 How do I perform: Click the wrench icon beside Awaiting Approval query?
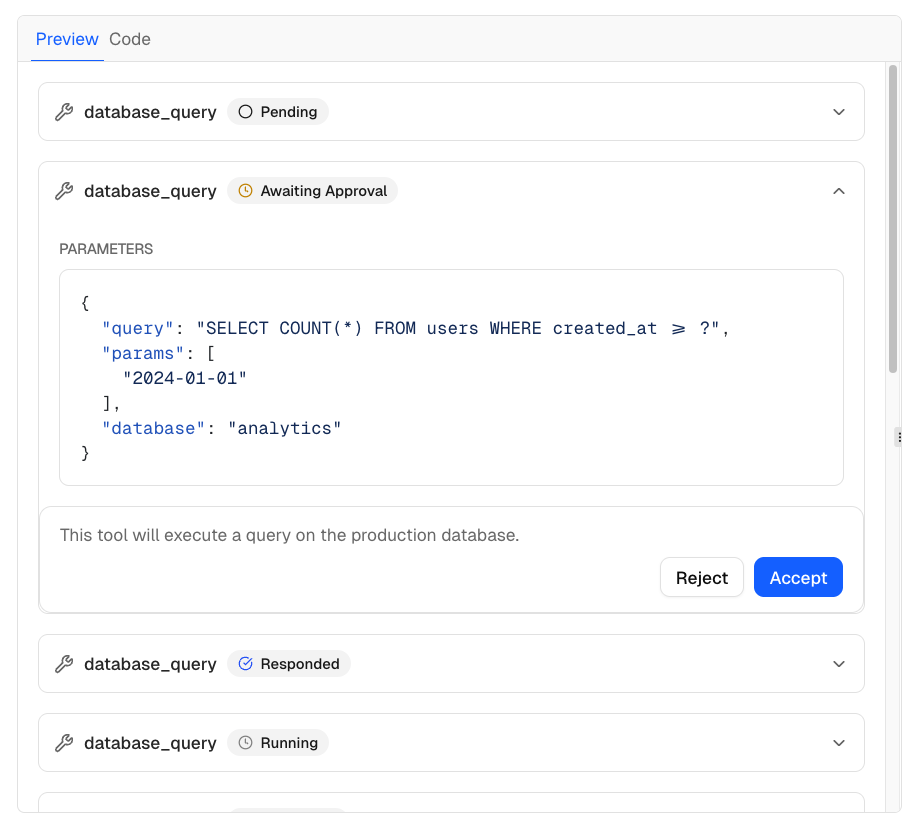click(x=64, y=191)
